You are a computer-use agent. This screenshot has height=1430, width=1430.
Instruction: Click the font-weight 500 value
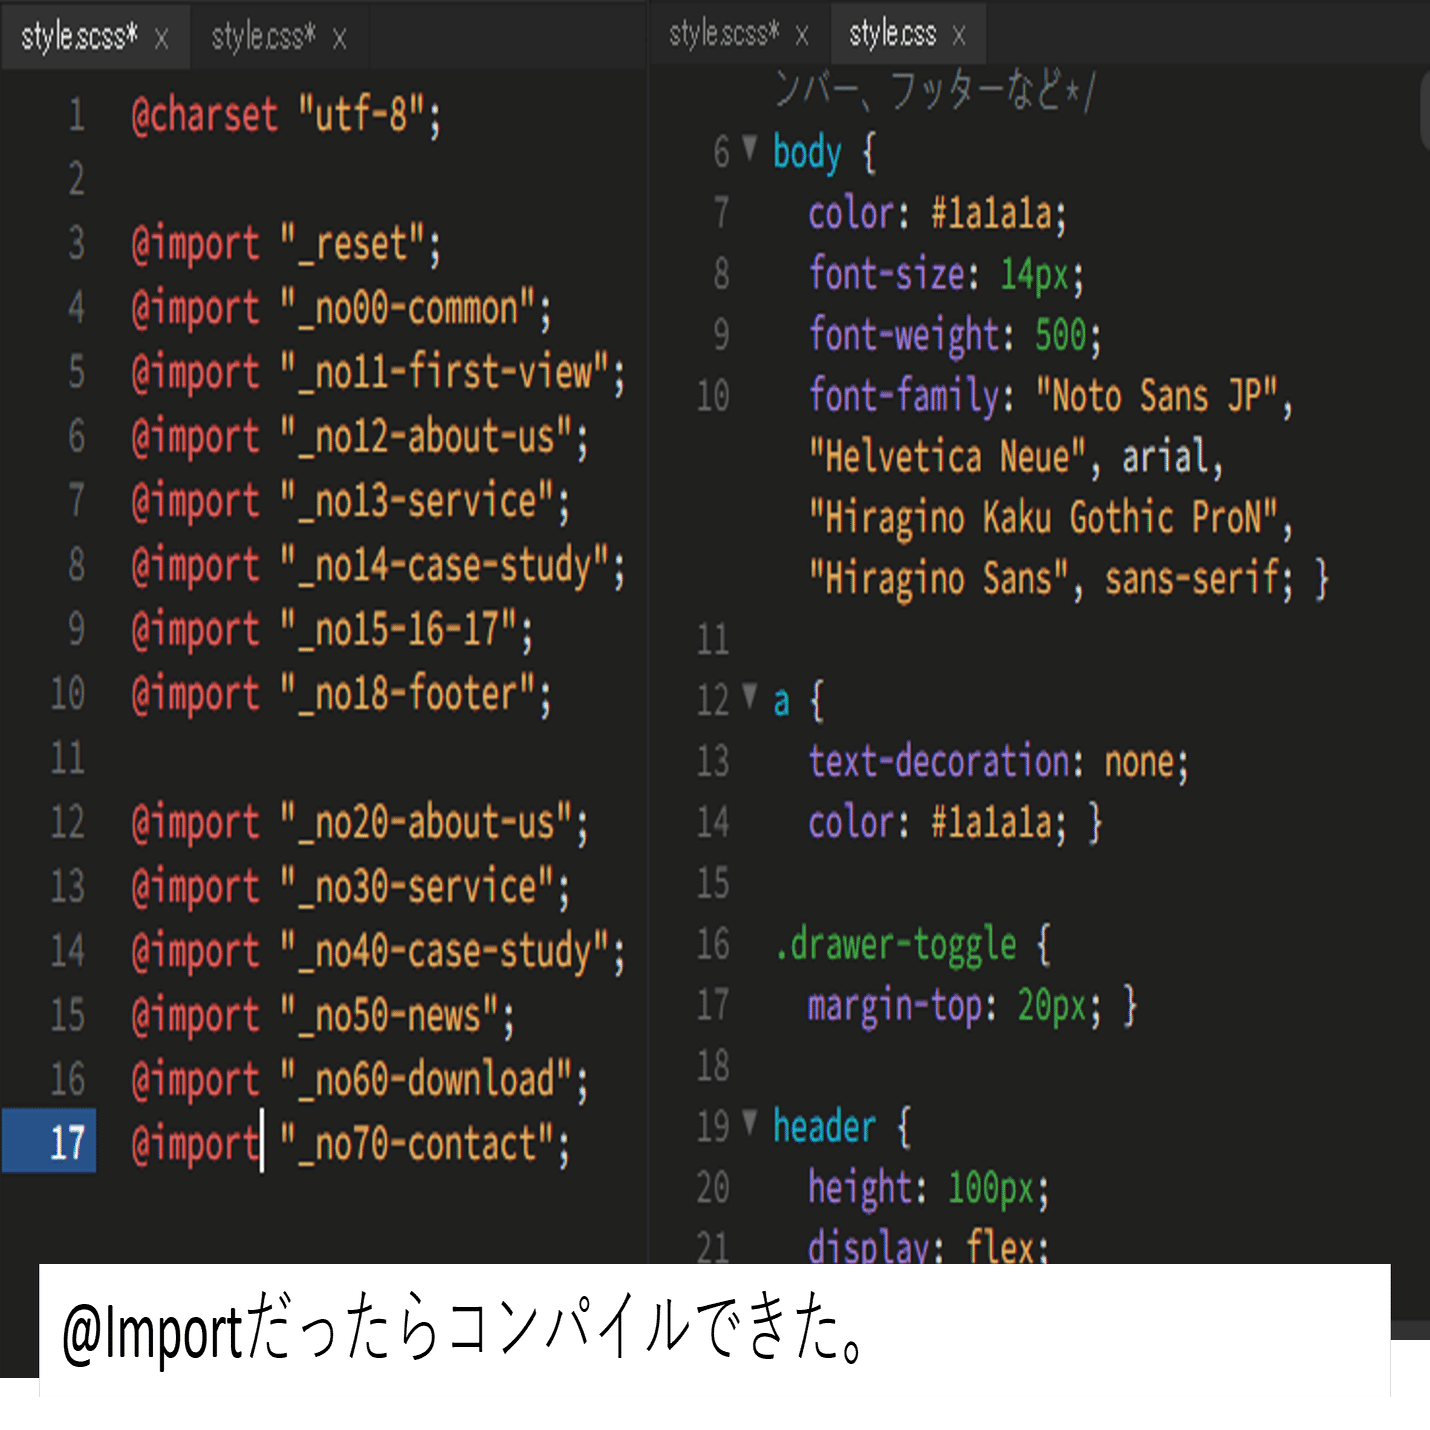coord(1060,335)
